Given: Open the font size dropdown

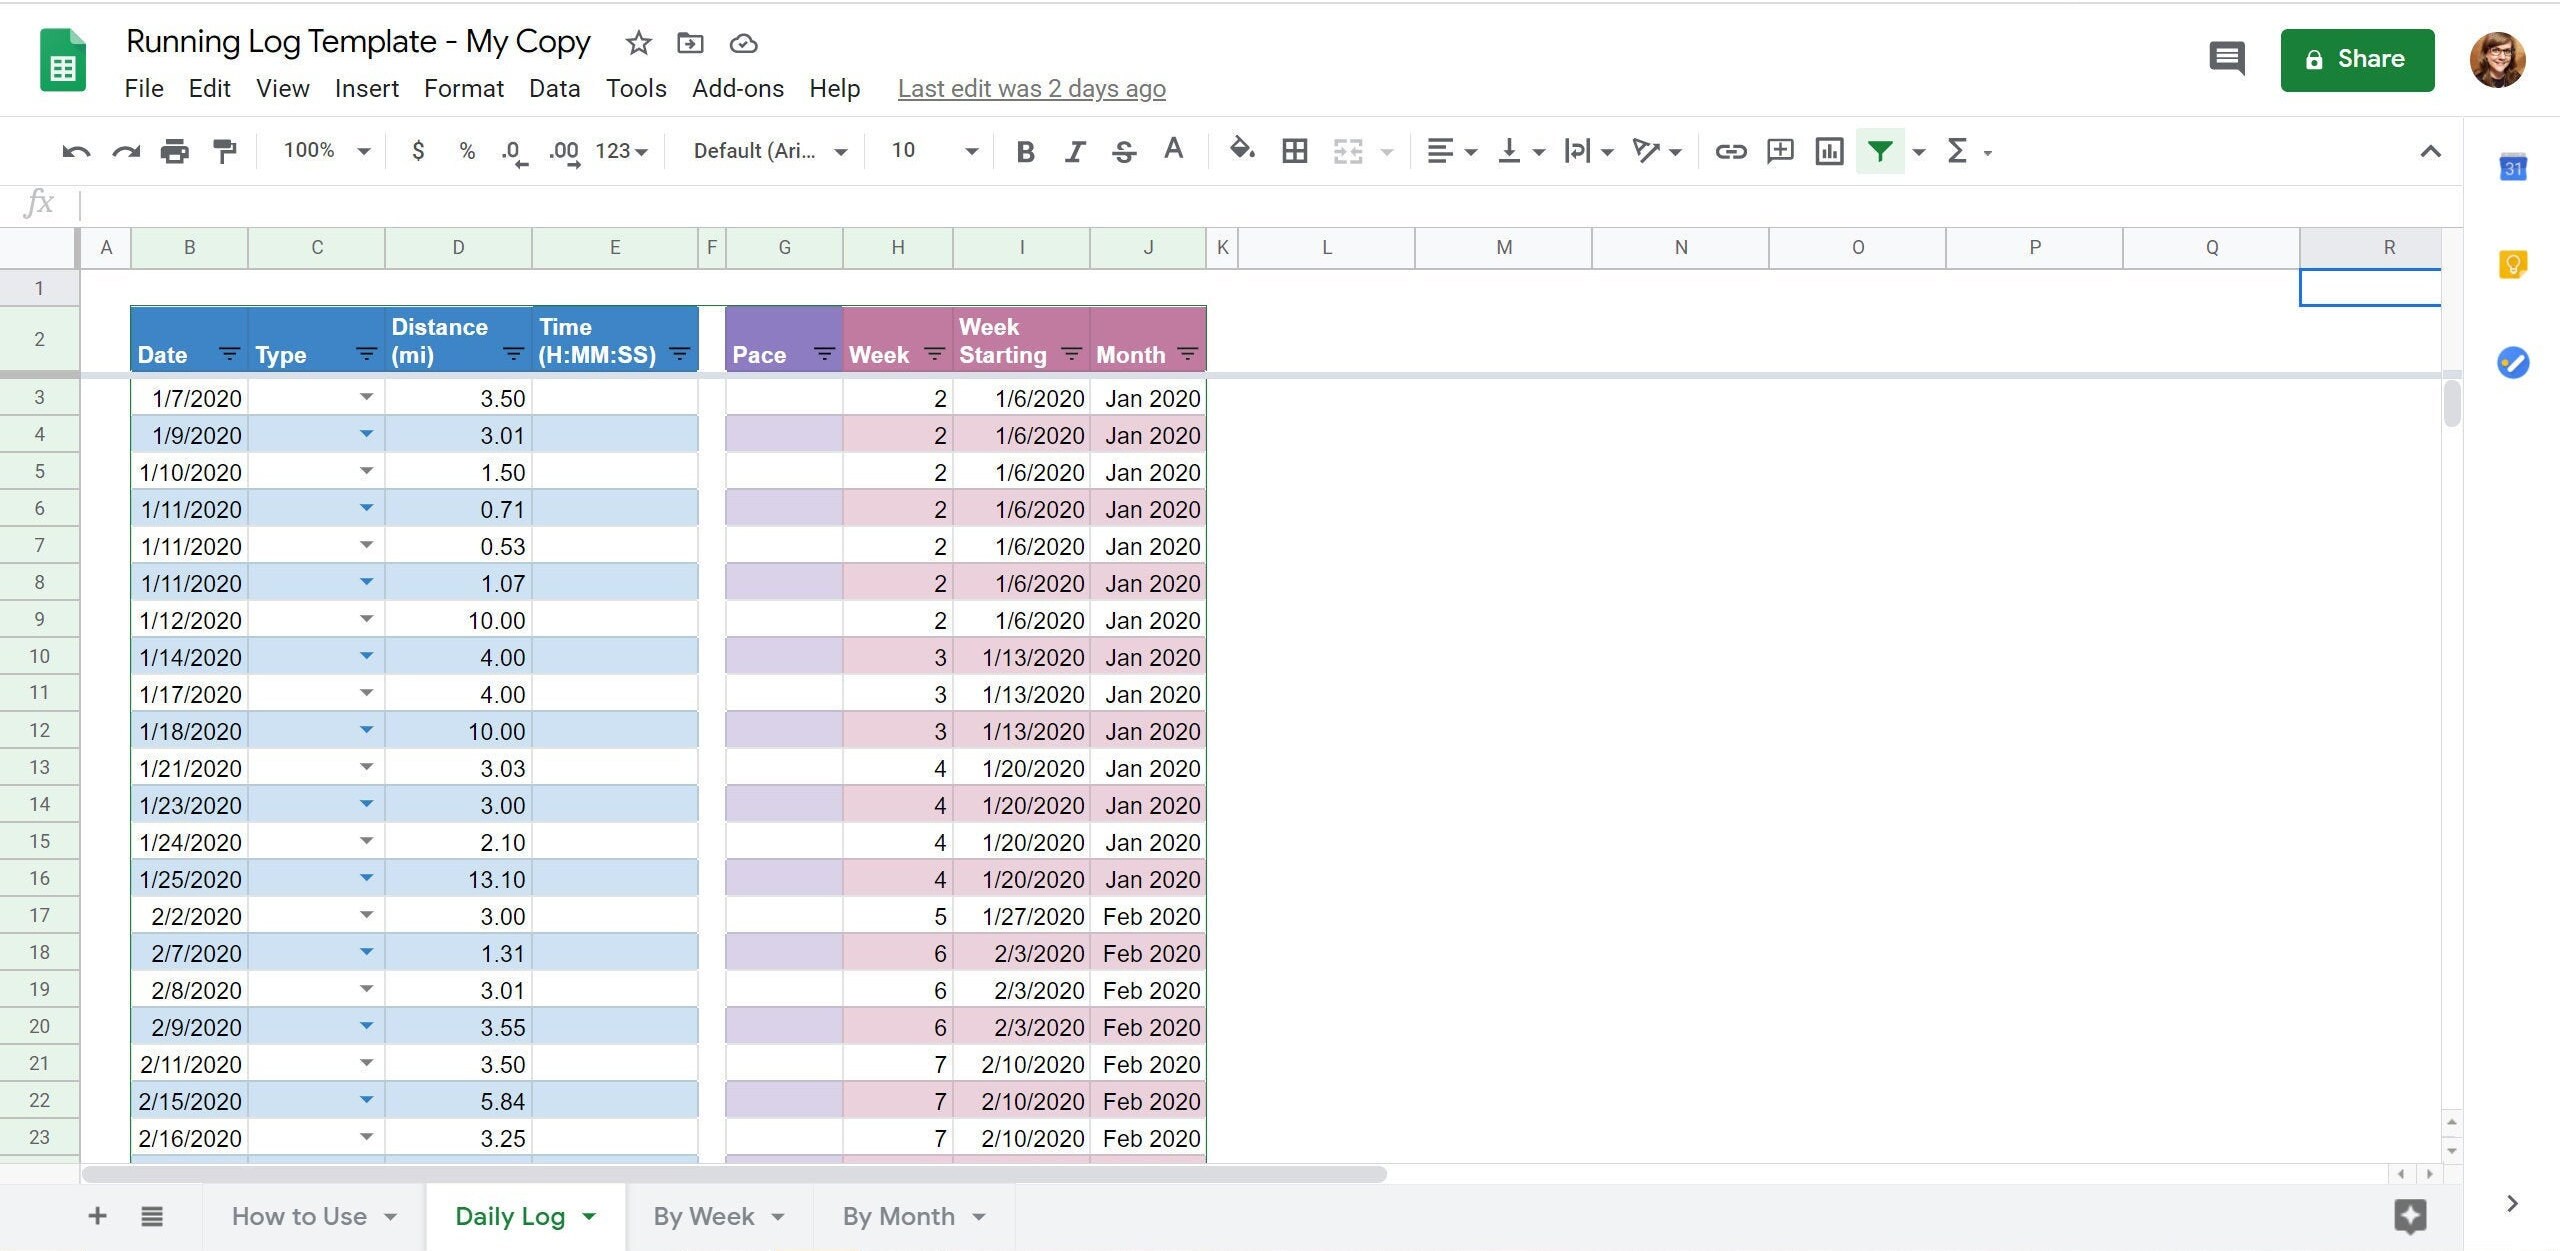Looking at the screenshot, I should click(930, 151).
